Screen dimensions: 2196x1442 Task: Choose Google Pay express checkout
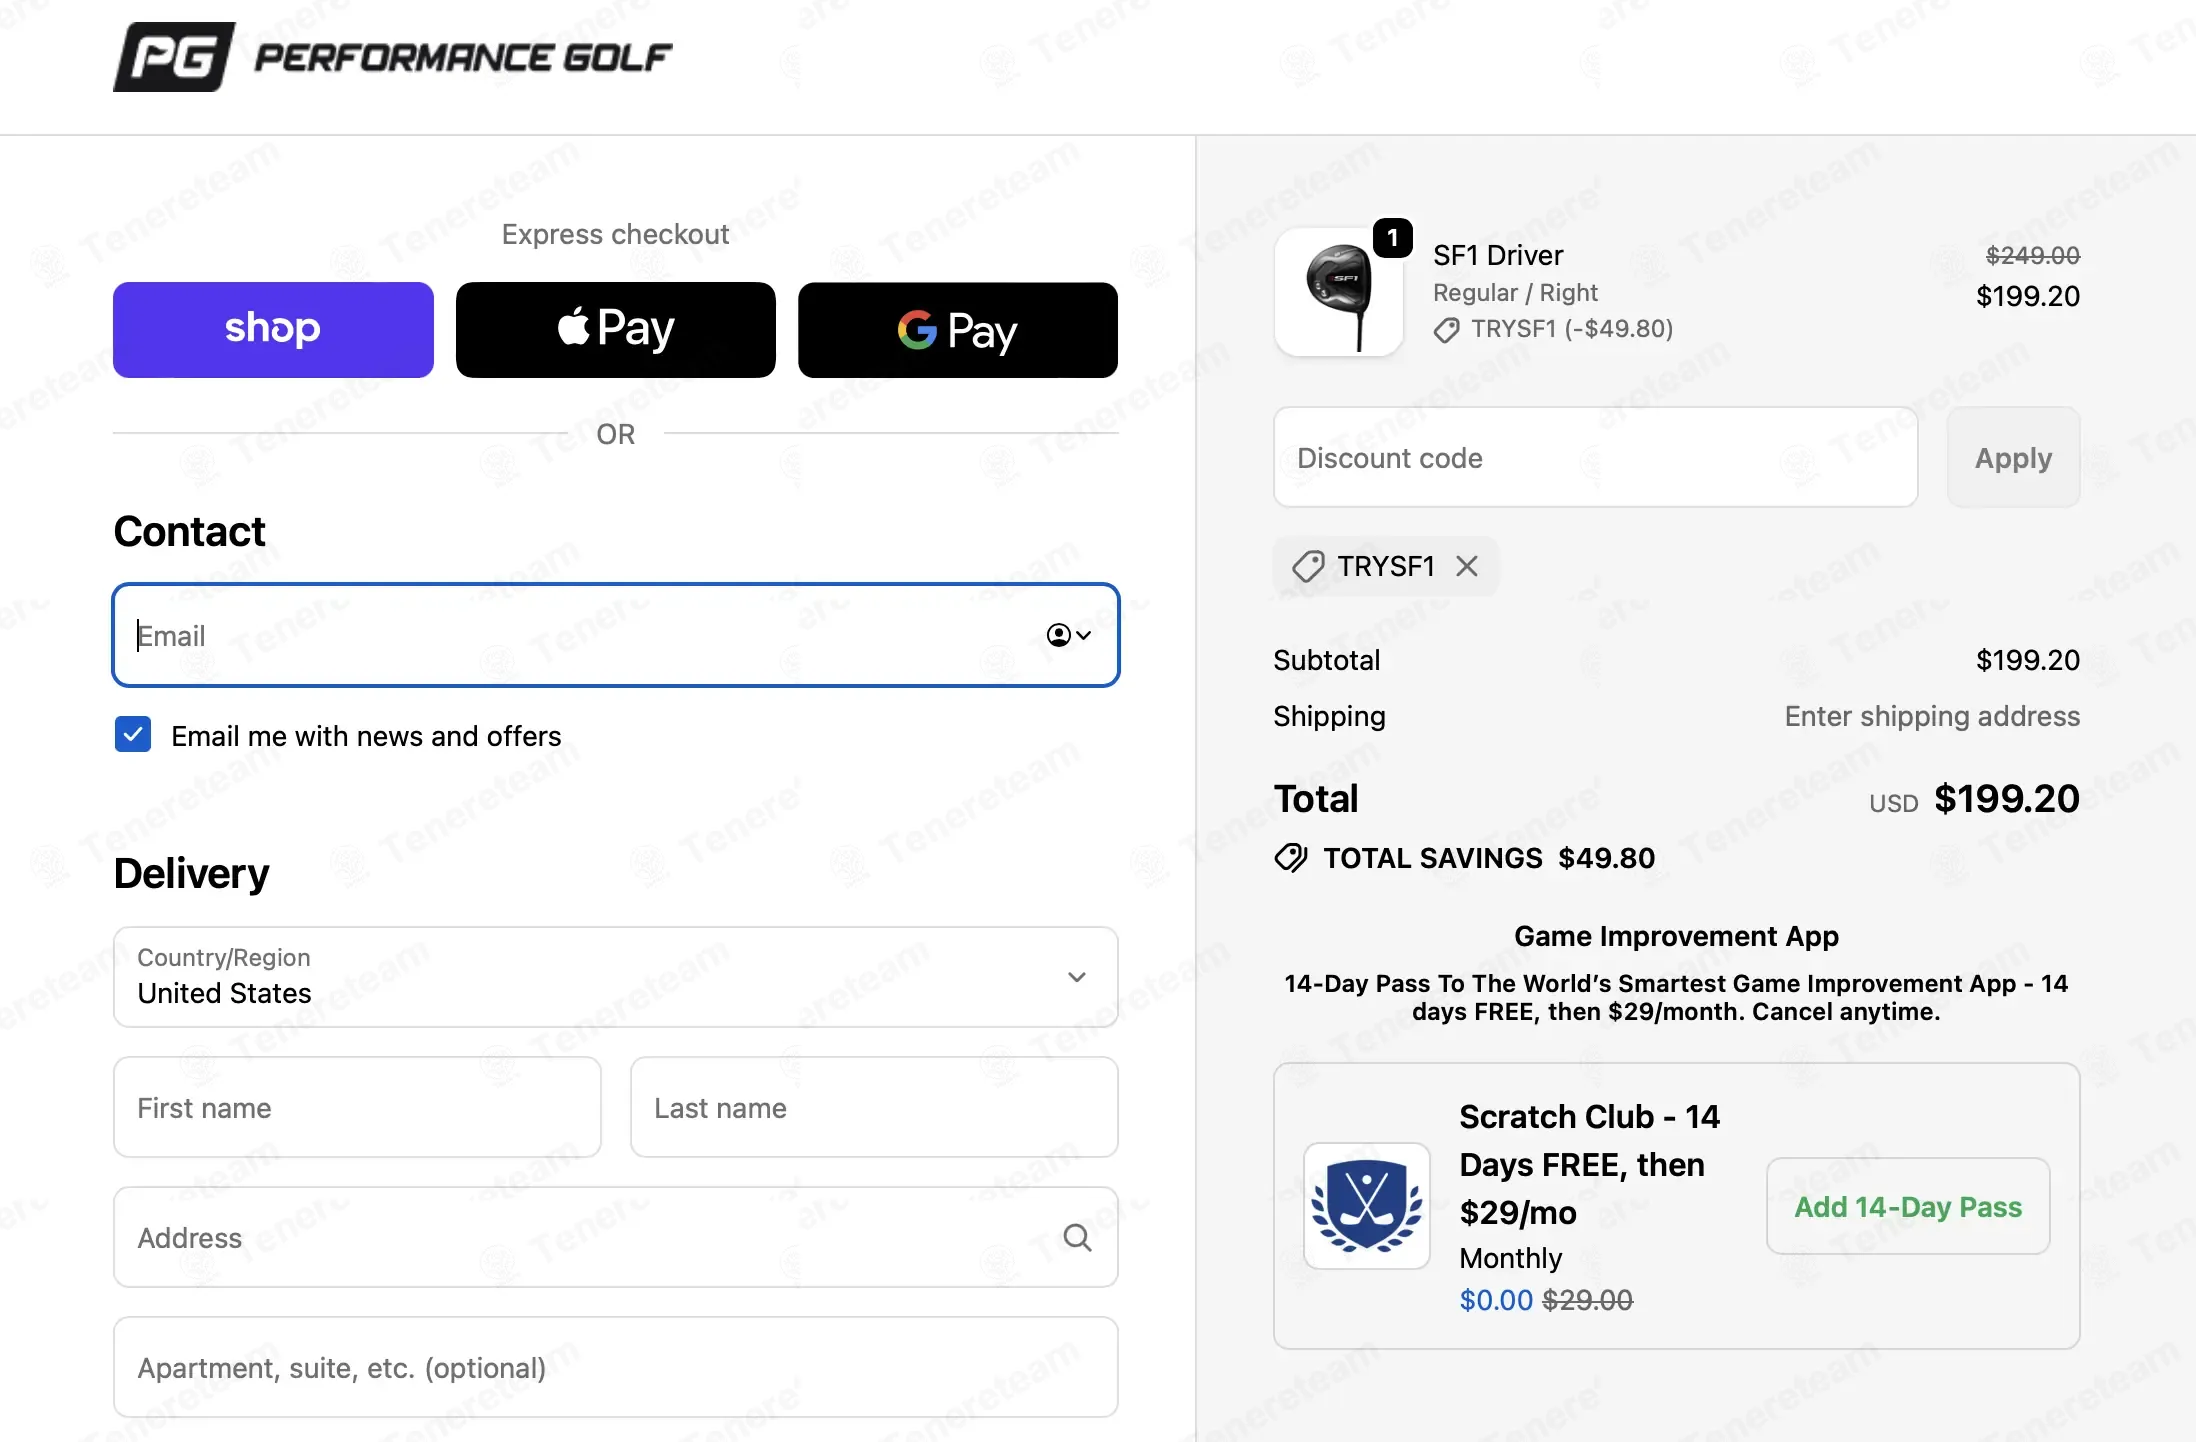pyautogui.click(x=958, y=330)
